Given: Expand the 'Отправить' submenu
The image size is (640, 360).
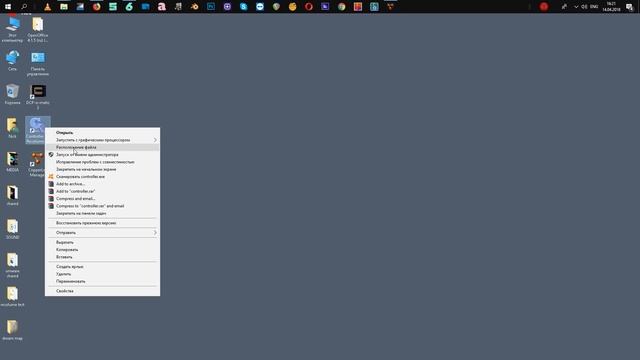Looking at the screenshot, I should click(102, 233).
